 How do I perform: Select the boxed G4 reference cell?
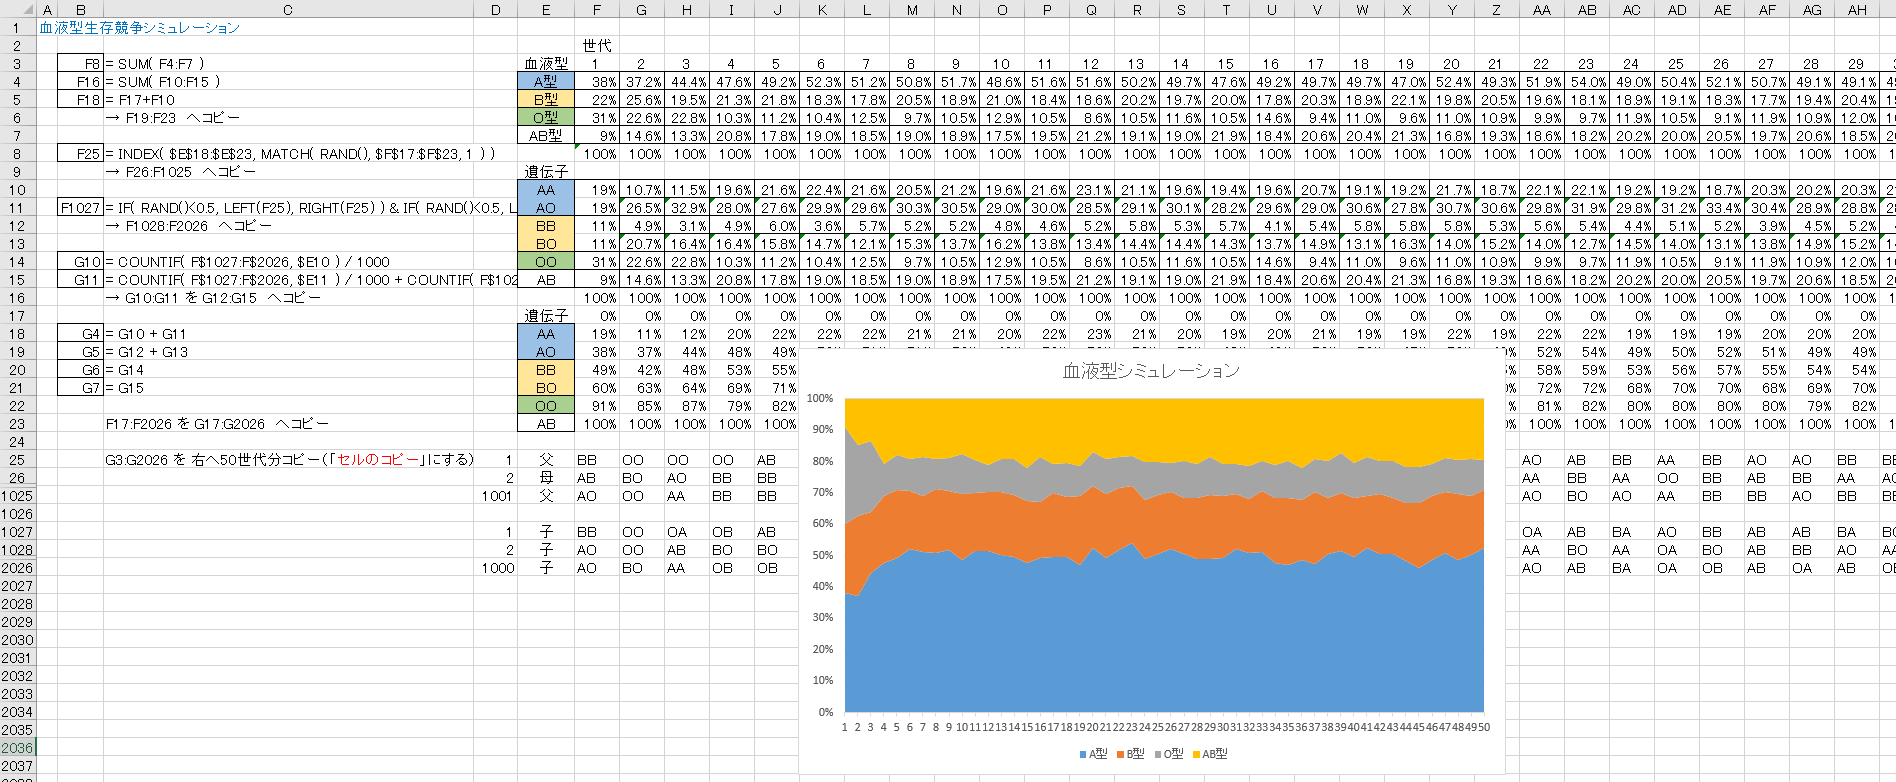[80, 334]
